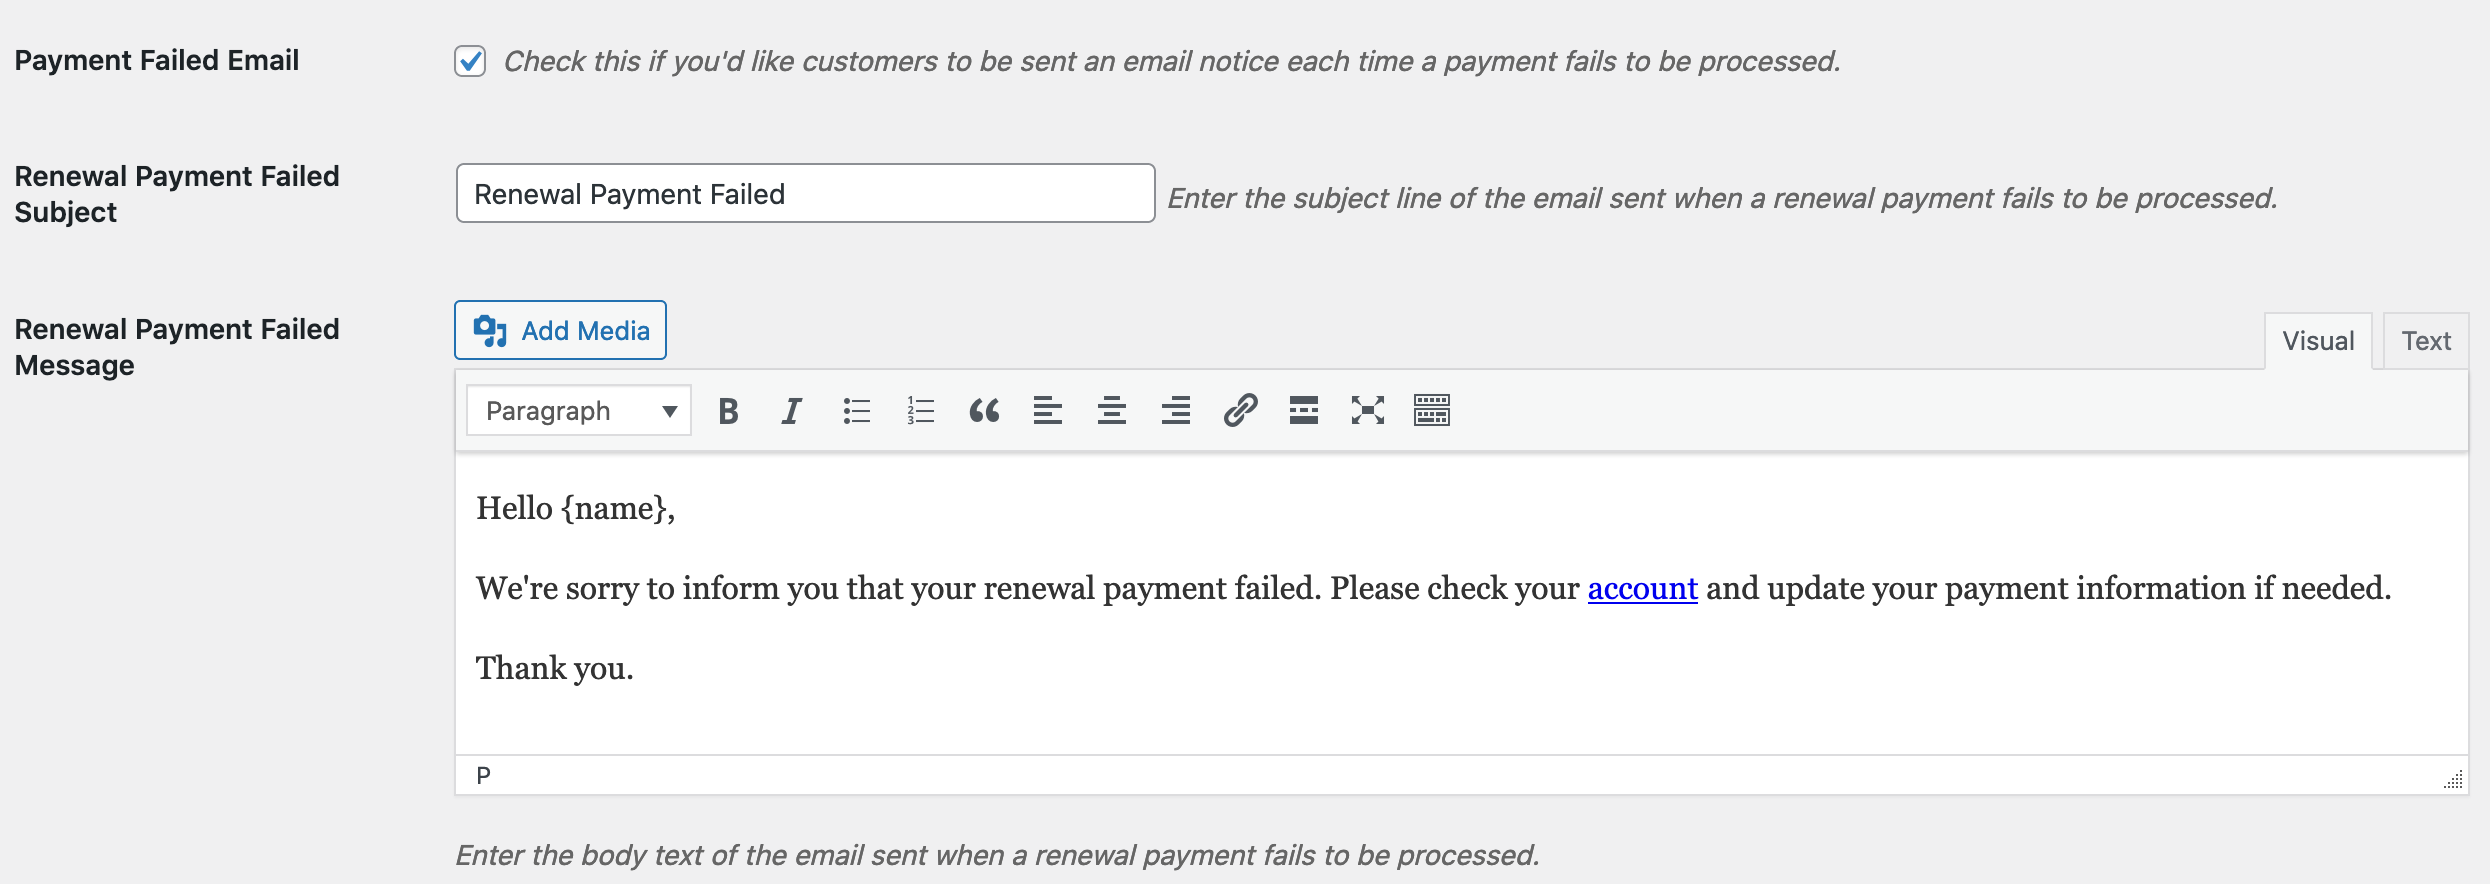Insert a Read More tag
Viewport: 2490px width, 884px height.
[1304, 411]
